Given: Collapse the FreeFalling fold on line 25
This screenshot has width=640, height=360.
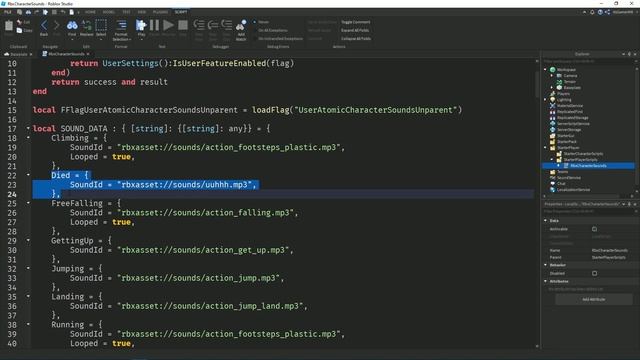Looking at the screenshot, I should tap(28, 203).
